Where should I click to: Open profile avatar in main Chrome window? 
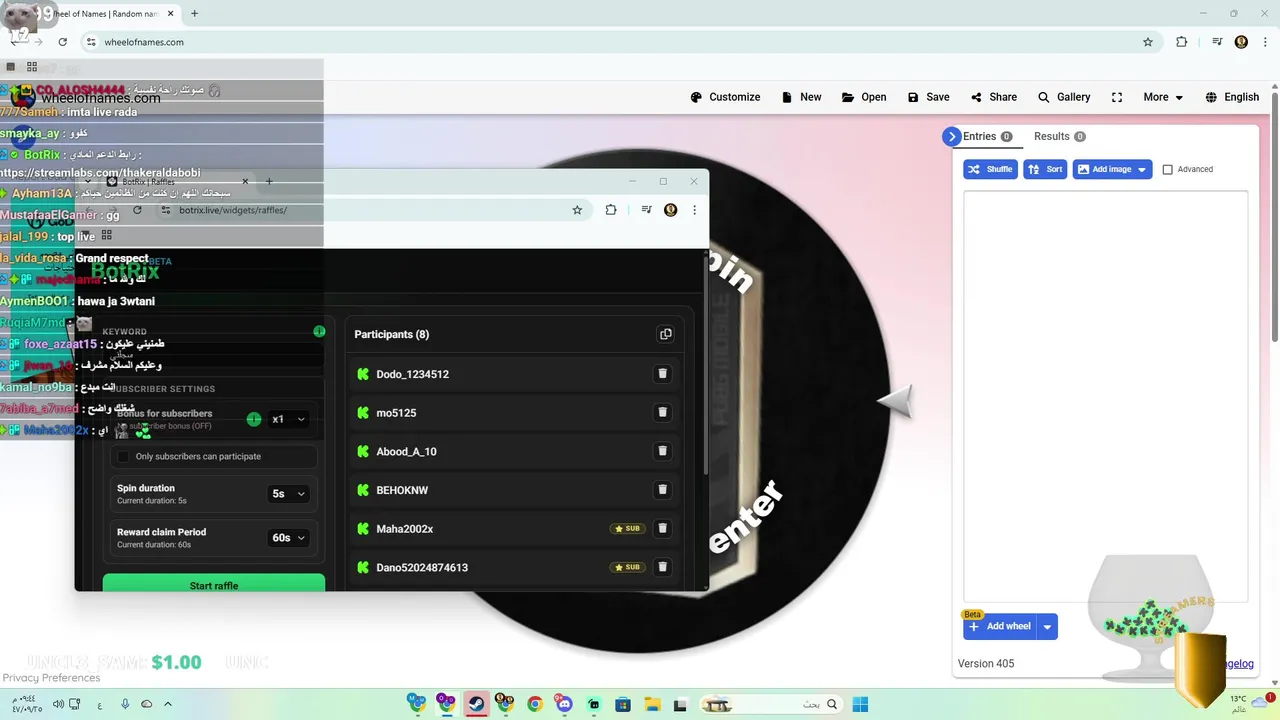(x=1241, y=42)
